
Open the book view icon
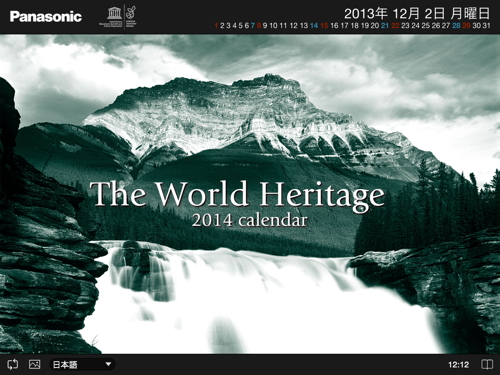click(487, 364)
